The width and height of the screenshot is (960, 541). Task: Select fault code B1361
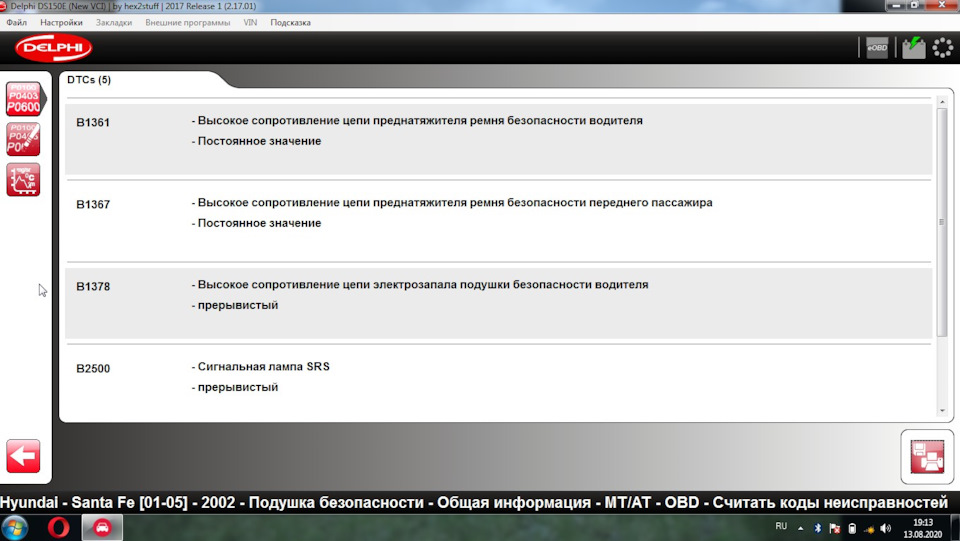click(x=93, y=122)
